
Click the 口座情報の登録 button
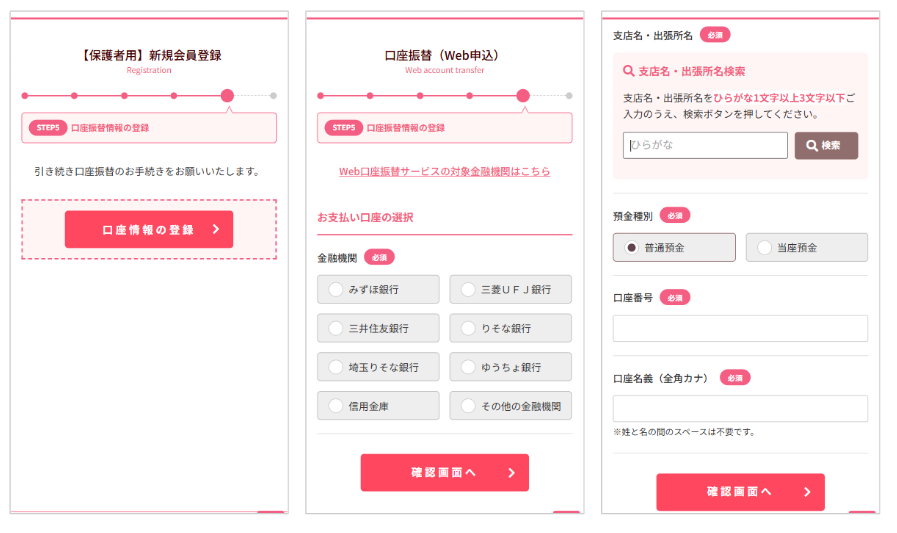click(x=148, y=230)
